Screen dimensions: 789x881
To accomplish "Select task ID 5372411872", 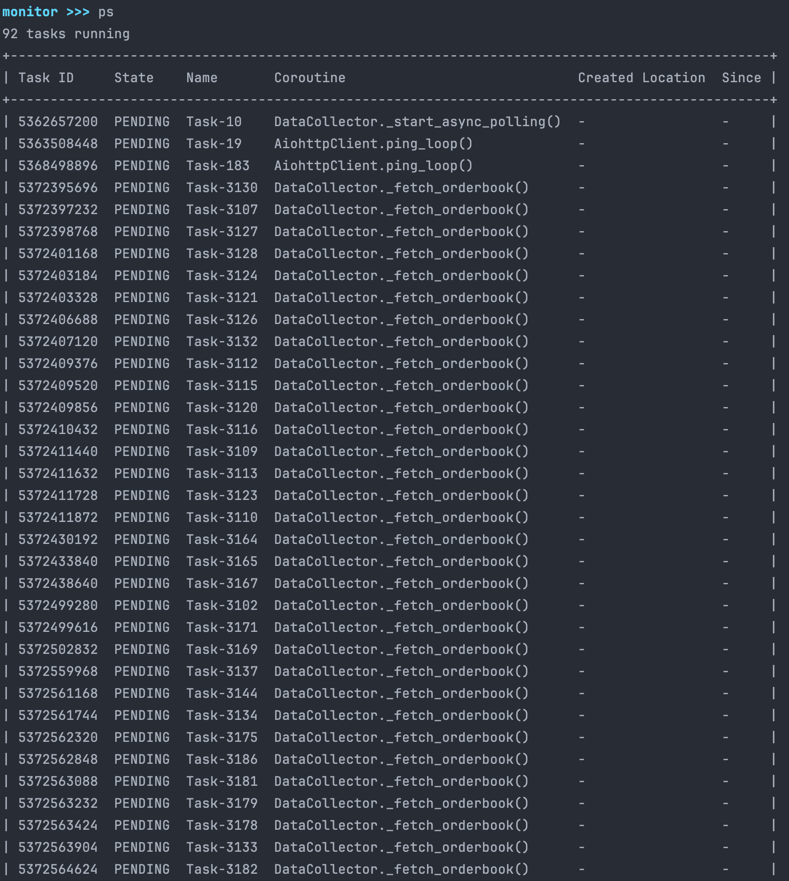I will pyautogui.click(x=58, y=517).
